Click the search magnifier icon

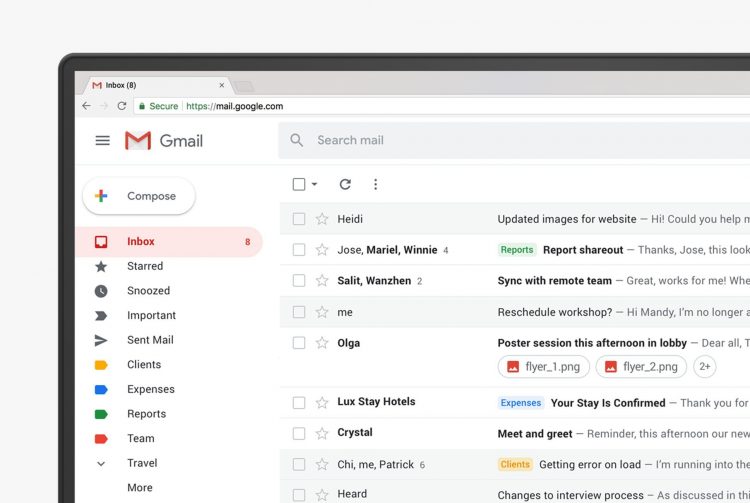pos(297,140)
